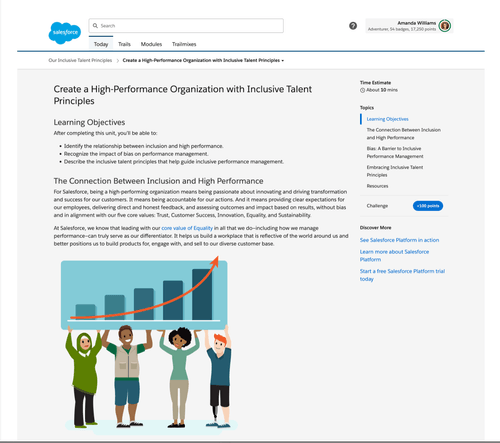Follow the core value of Equality link
The height and width of the screenshot is (443, 500).
tap(187, 228)
